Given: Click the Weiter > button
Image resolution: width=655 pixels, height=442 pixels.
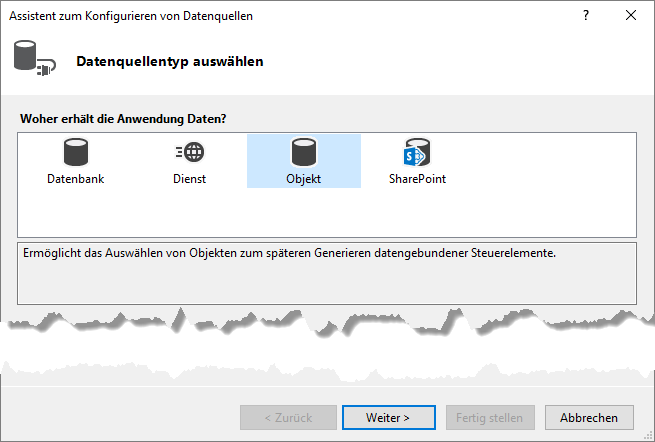Looking at the screenshot, I should 388,417.
